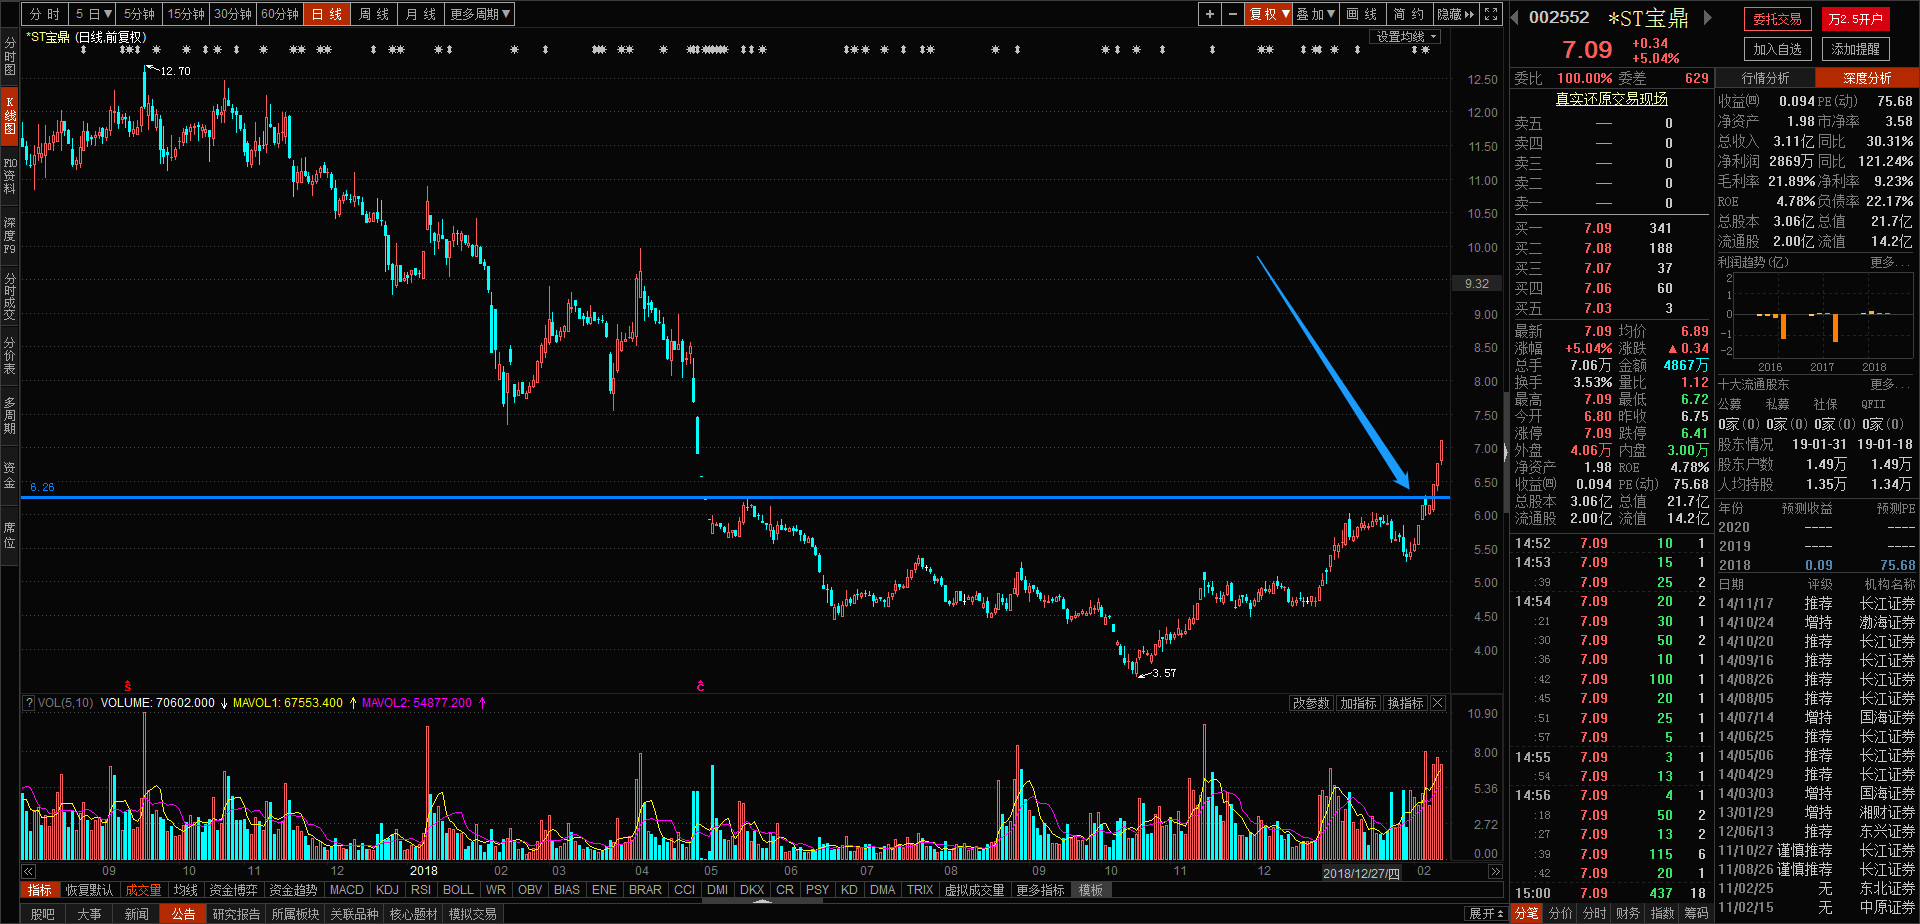This screenshot has height=924, width=1920.
Task: Zoom in the chart with plus icon
Action: coord(1210,14)
